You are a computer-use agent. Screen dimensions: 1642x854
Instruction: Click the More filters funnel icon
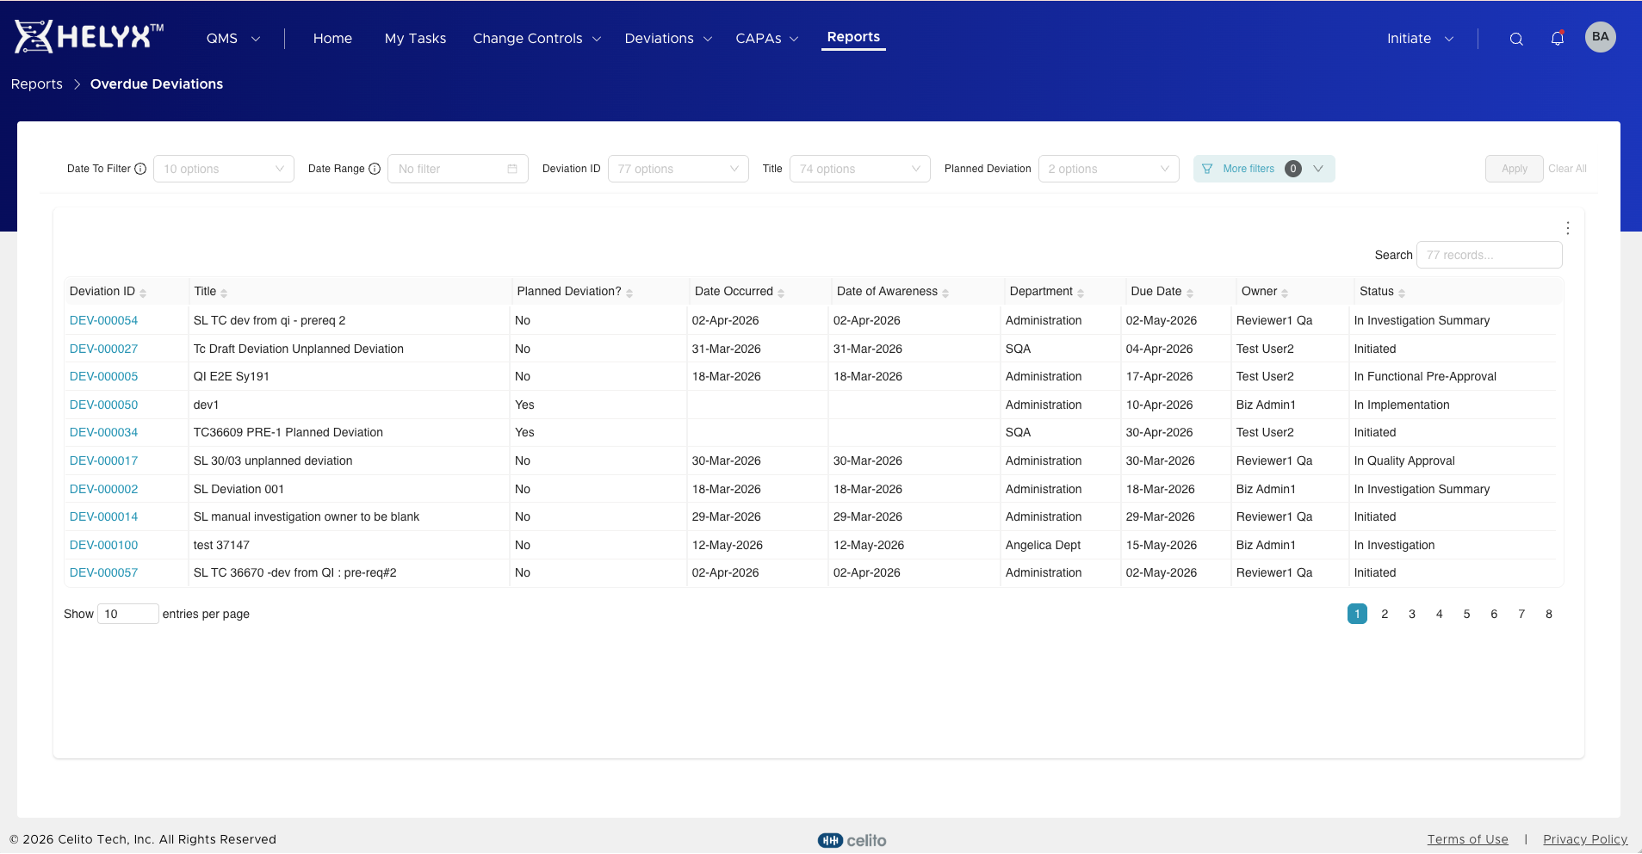[x=1207, y=169]
